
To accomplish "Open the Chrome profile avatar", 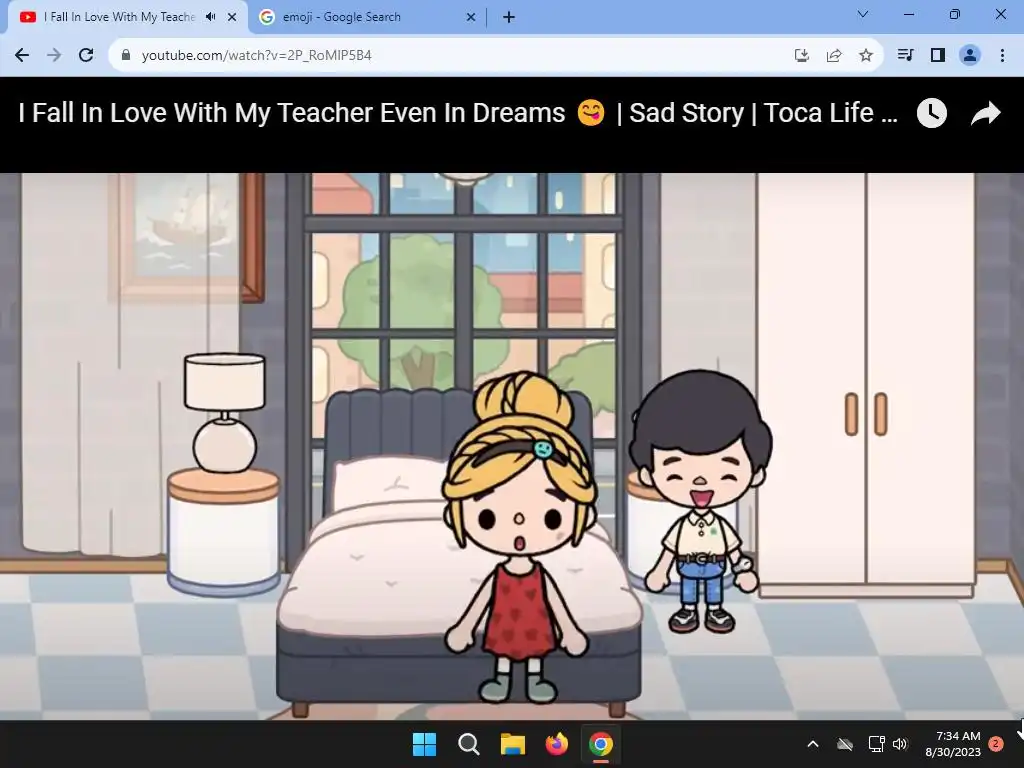I will tap(970, 56).
